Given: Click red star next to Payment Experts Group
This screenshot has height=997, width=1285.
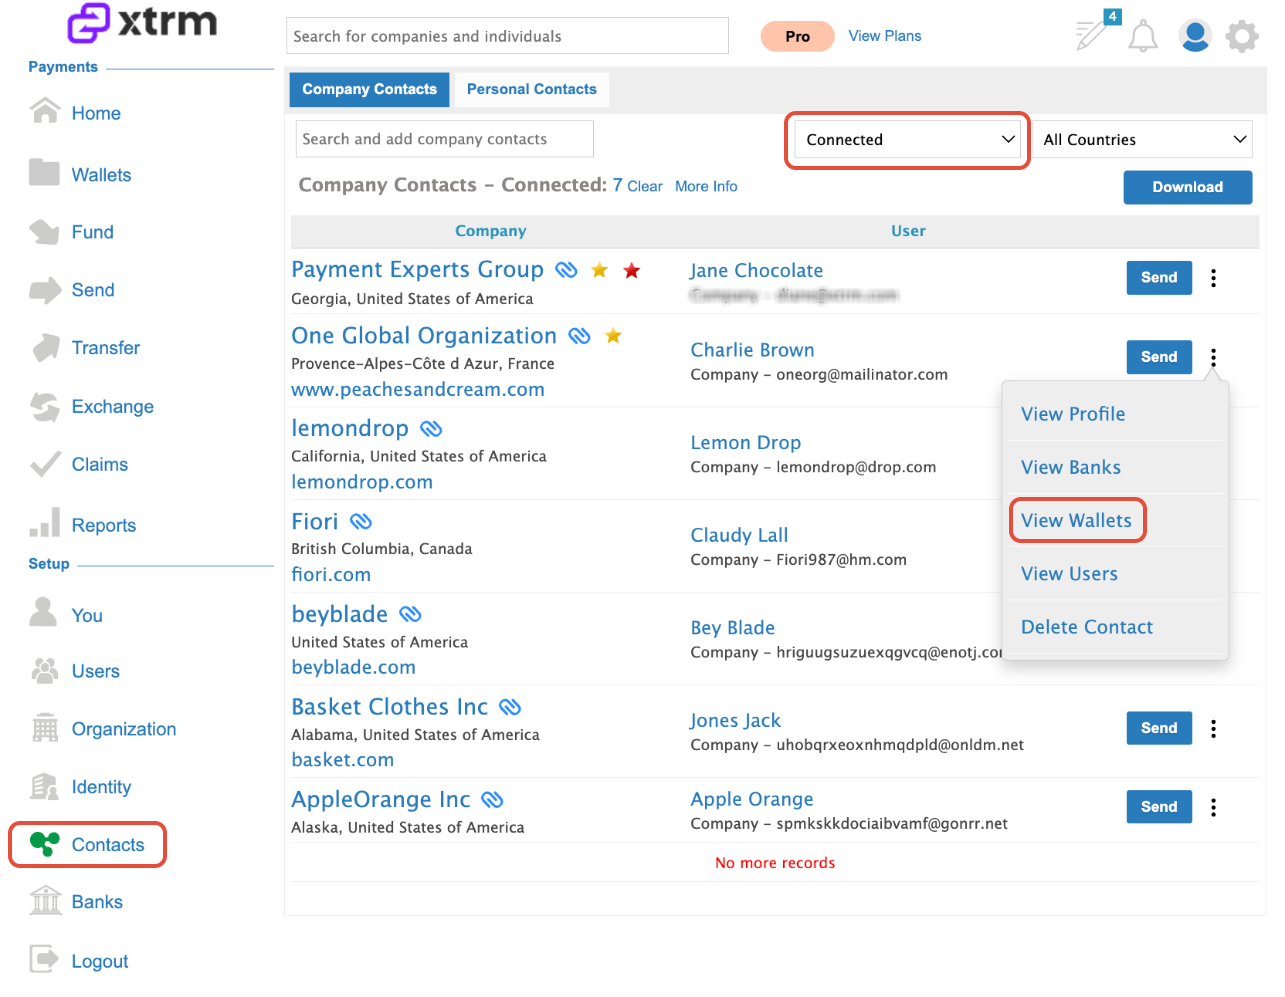Looking at the screenshot, I should point(632,270).
